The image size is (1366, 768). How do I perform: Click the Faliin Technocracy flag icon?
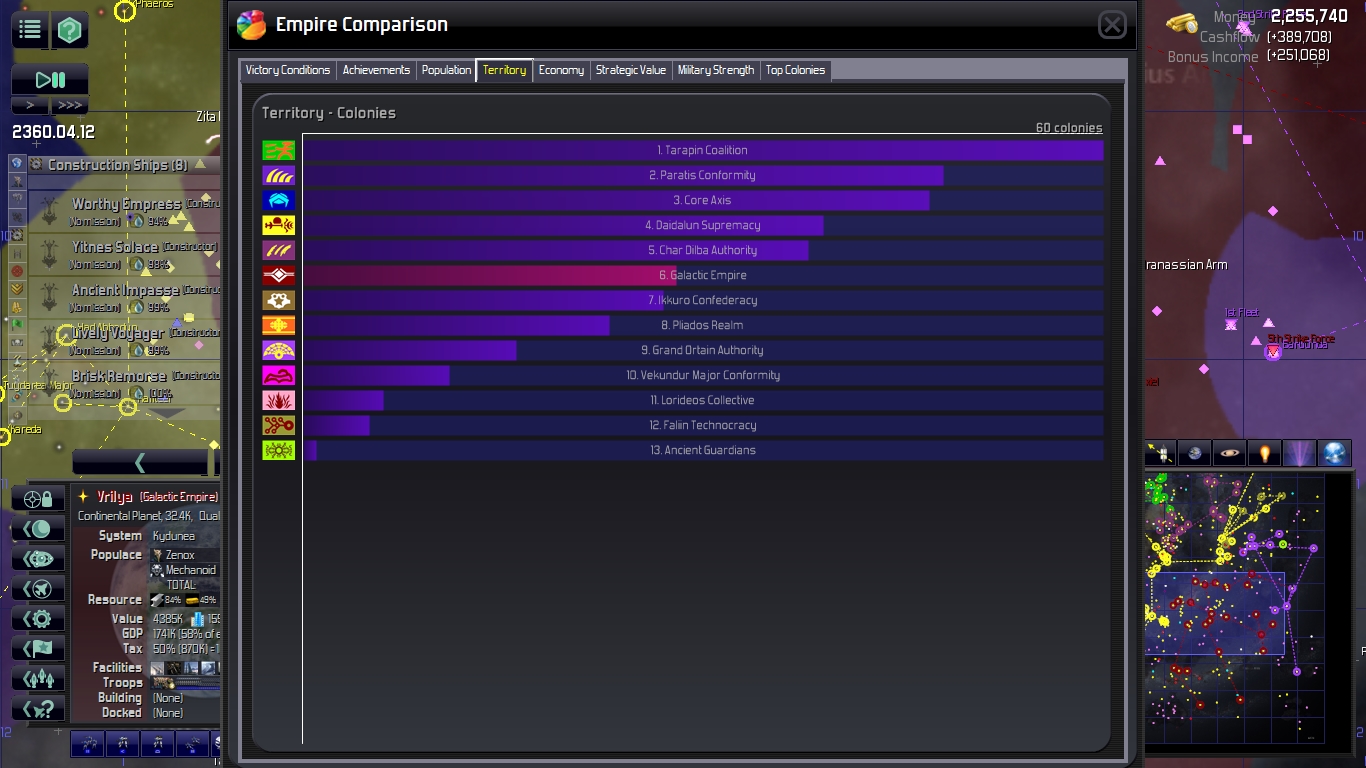[279, 425]
